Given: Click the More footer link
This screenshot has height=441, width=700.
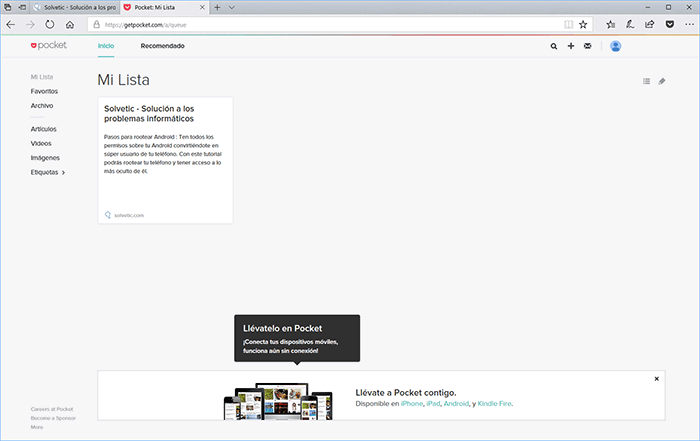Looking at the screenshot, I should 37,427.
